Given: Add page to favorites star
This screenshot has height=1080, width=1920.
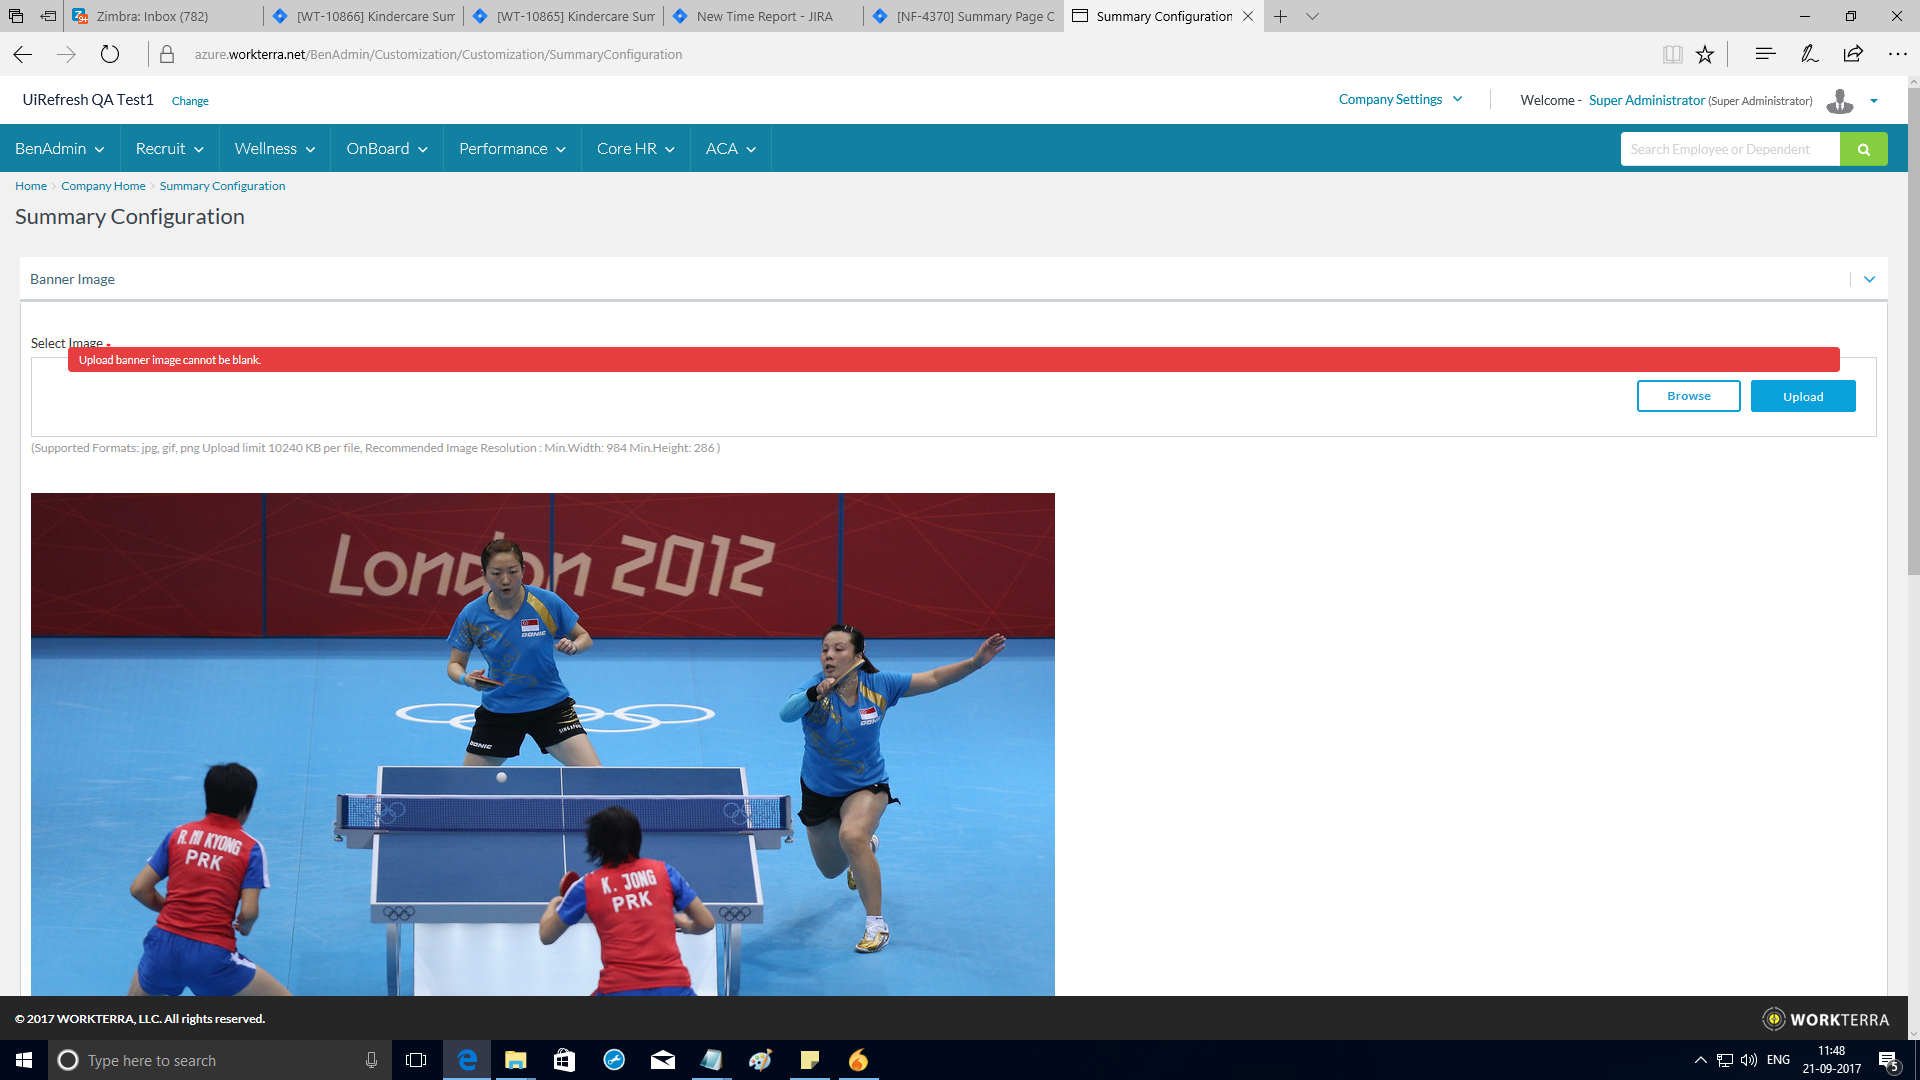Looking at the screenshot, I should coord(1705,55).
